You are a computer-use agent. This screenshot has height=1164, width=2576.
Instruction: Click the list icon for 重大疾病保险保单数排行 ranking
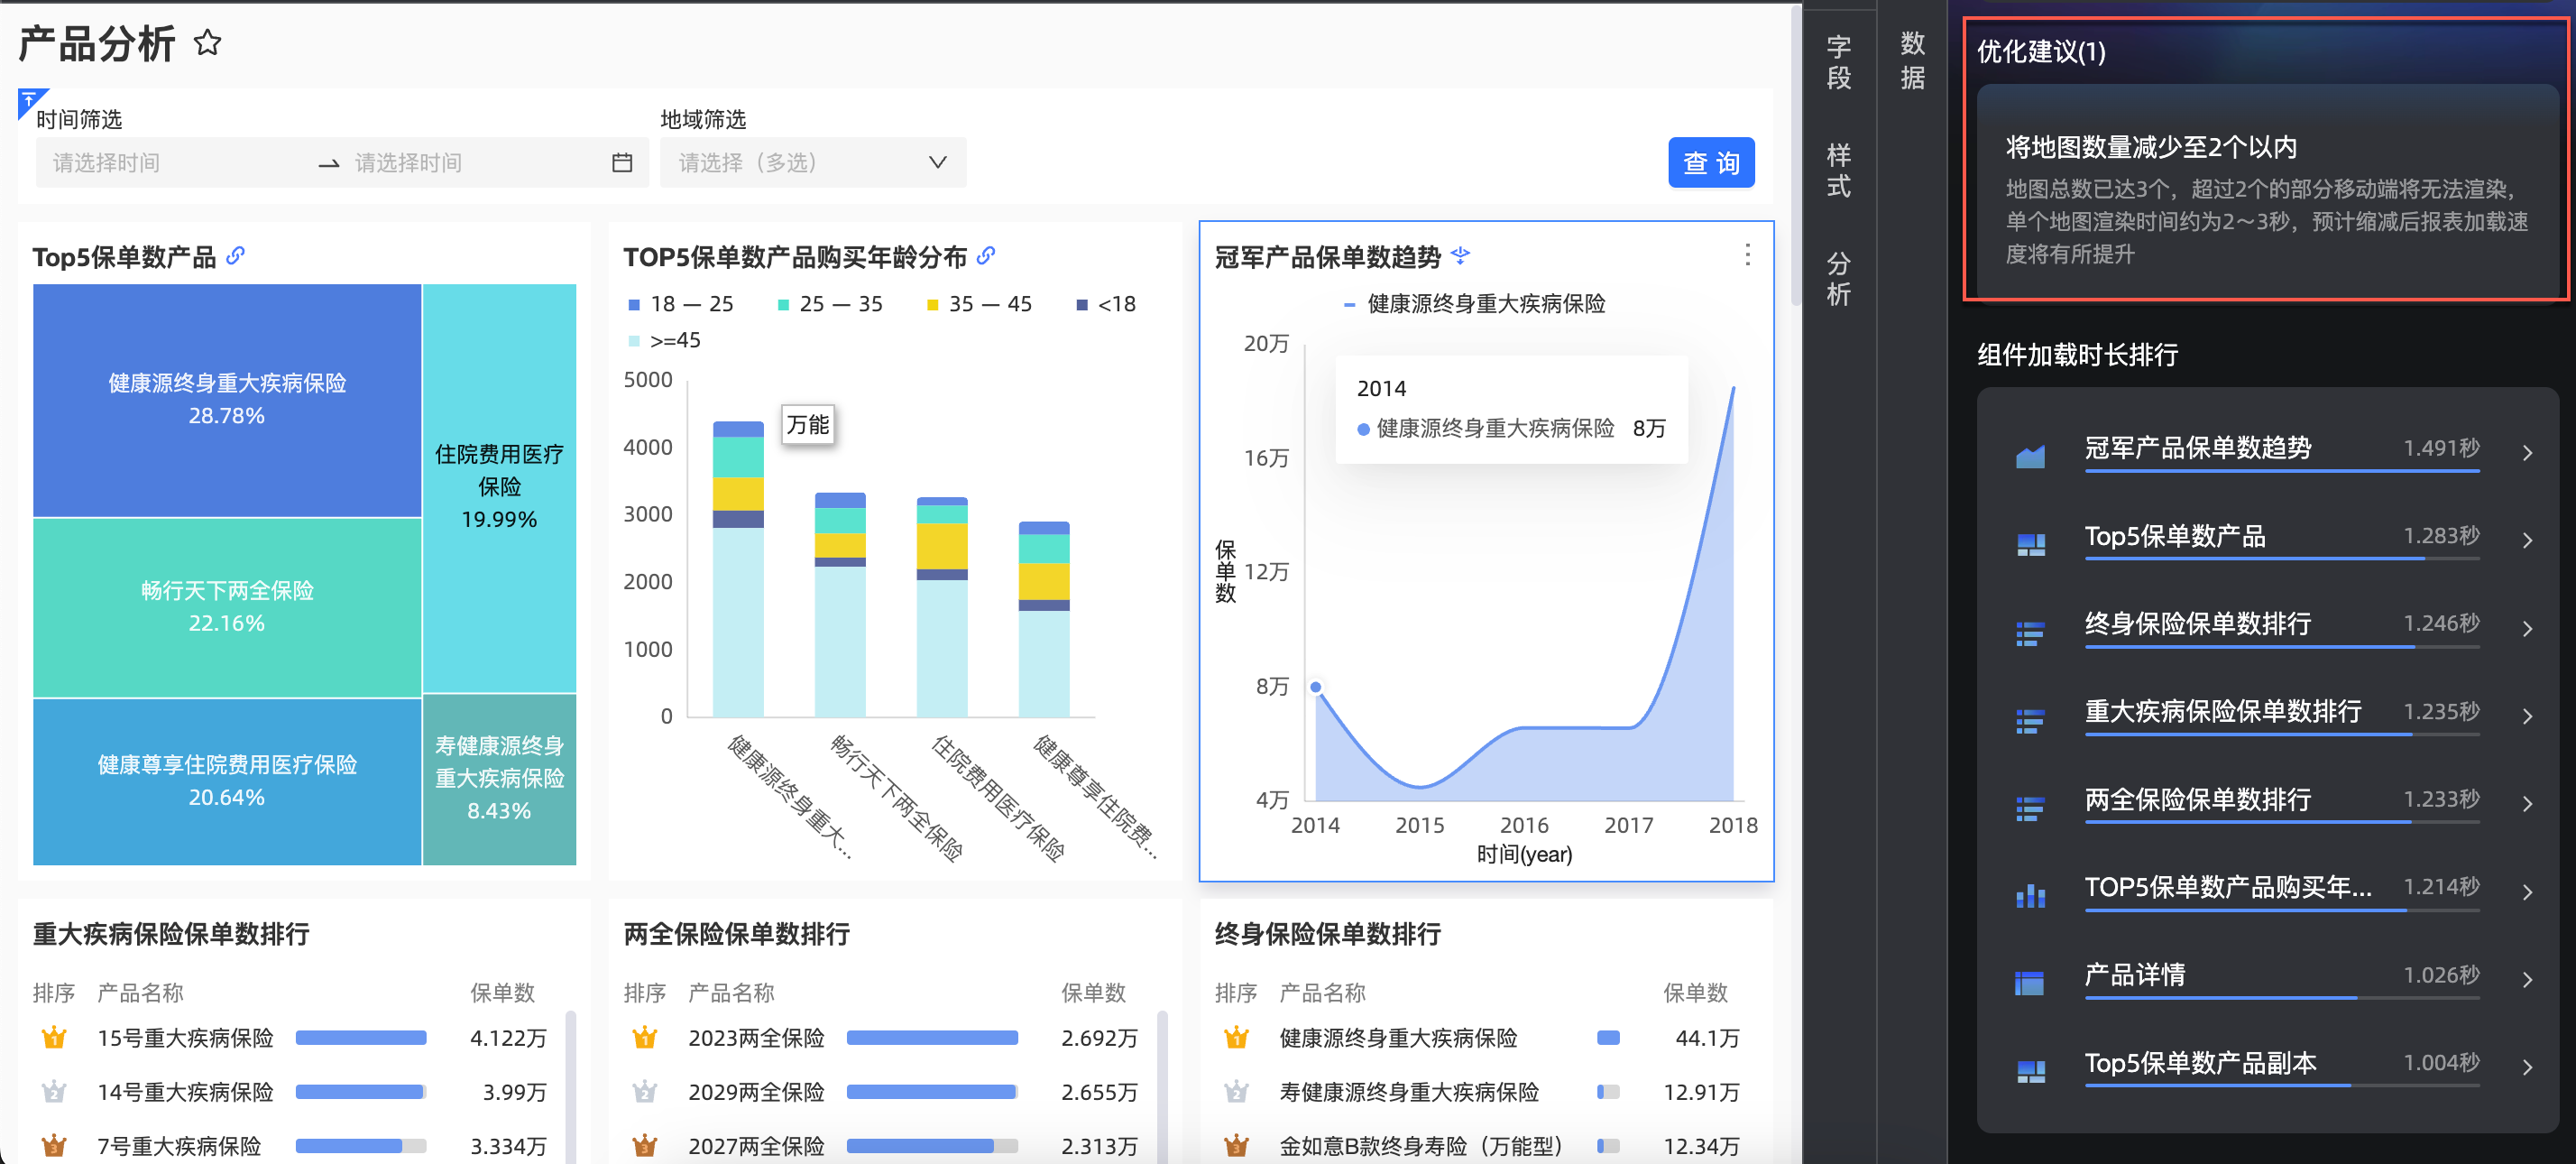pos(2030,720)
